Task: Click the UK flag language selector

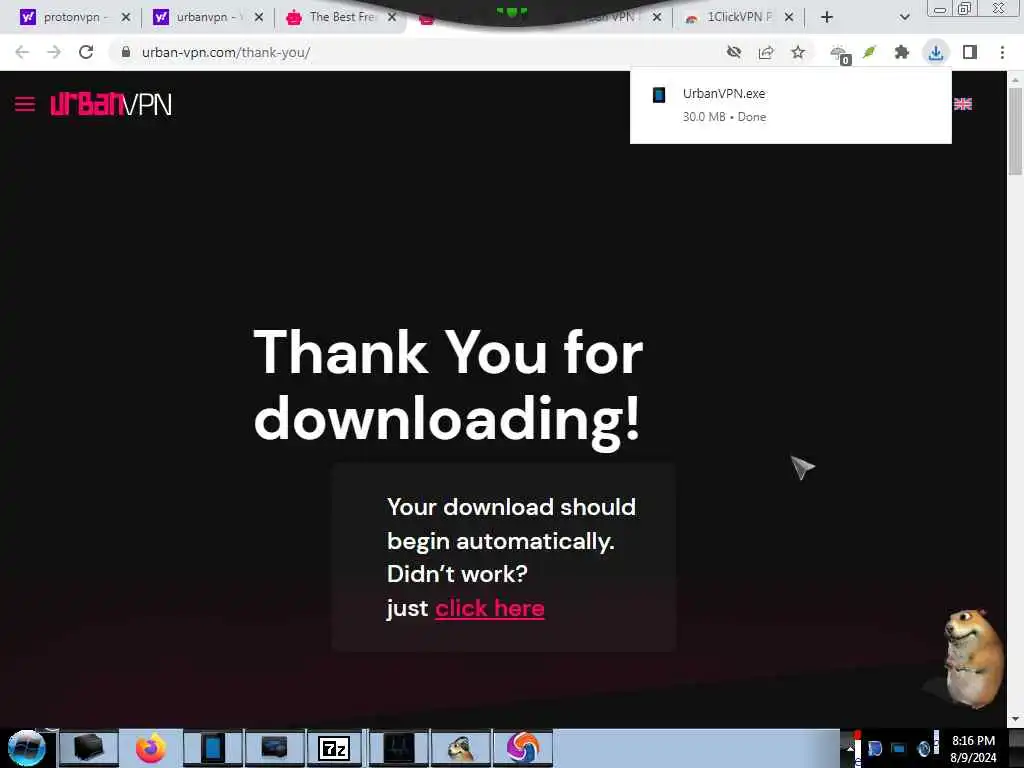Action: tap(963, 104)
